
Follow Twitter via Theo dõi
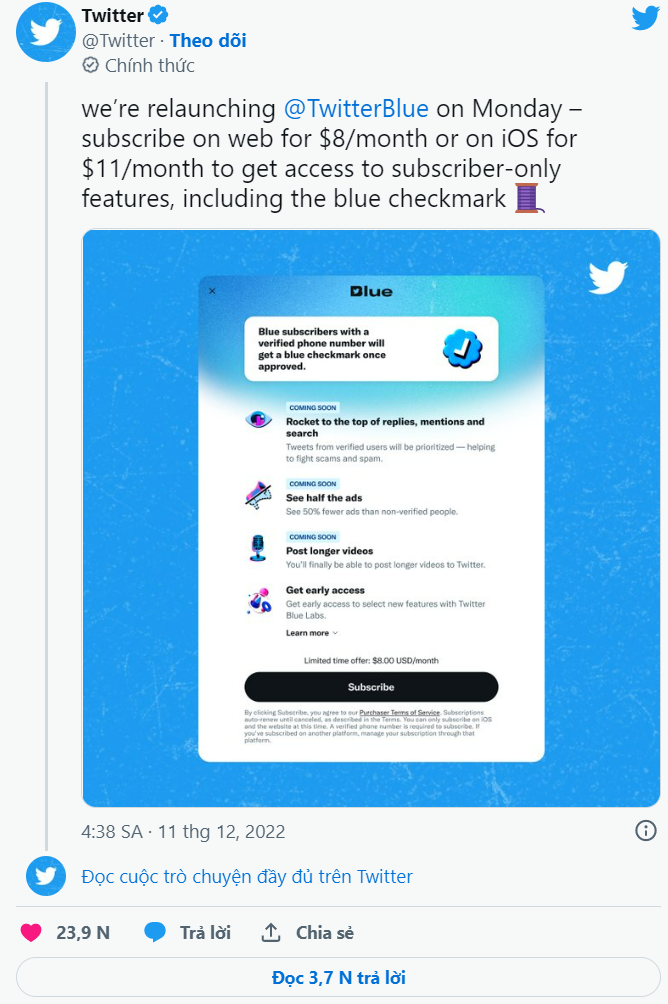click(x=208, y=40)
